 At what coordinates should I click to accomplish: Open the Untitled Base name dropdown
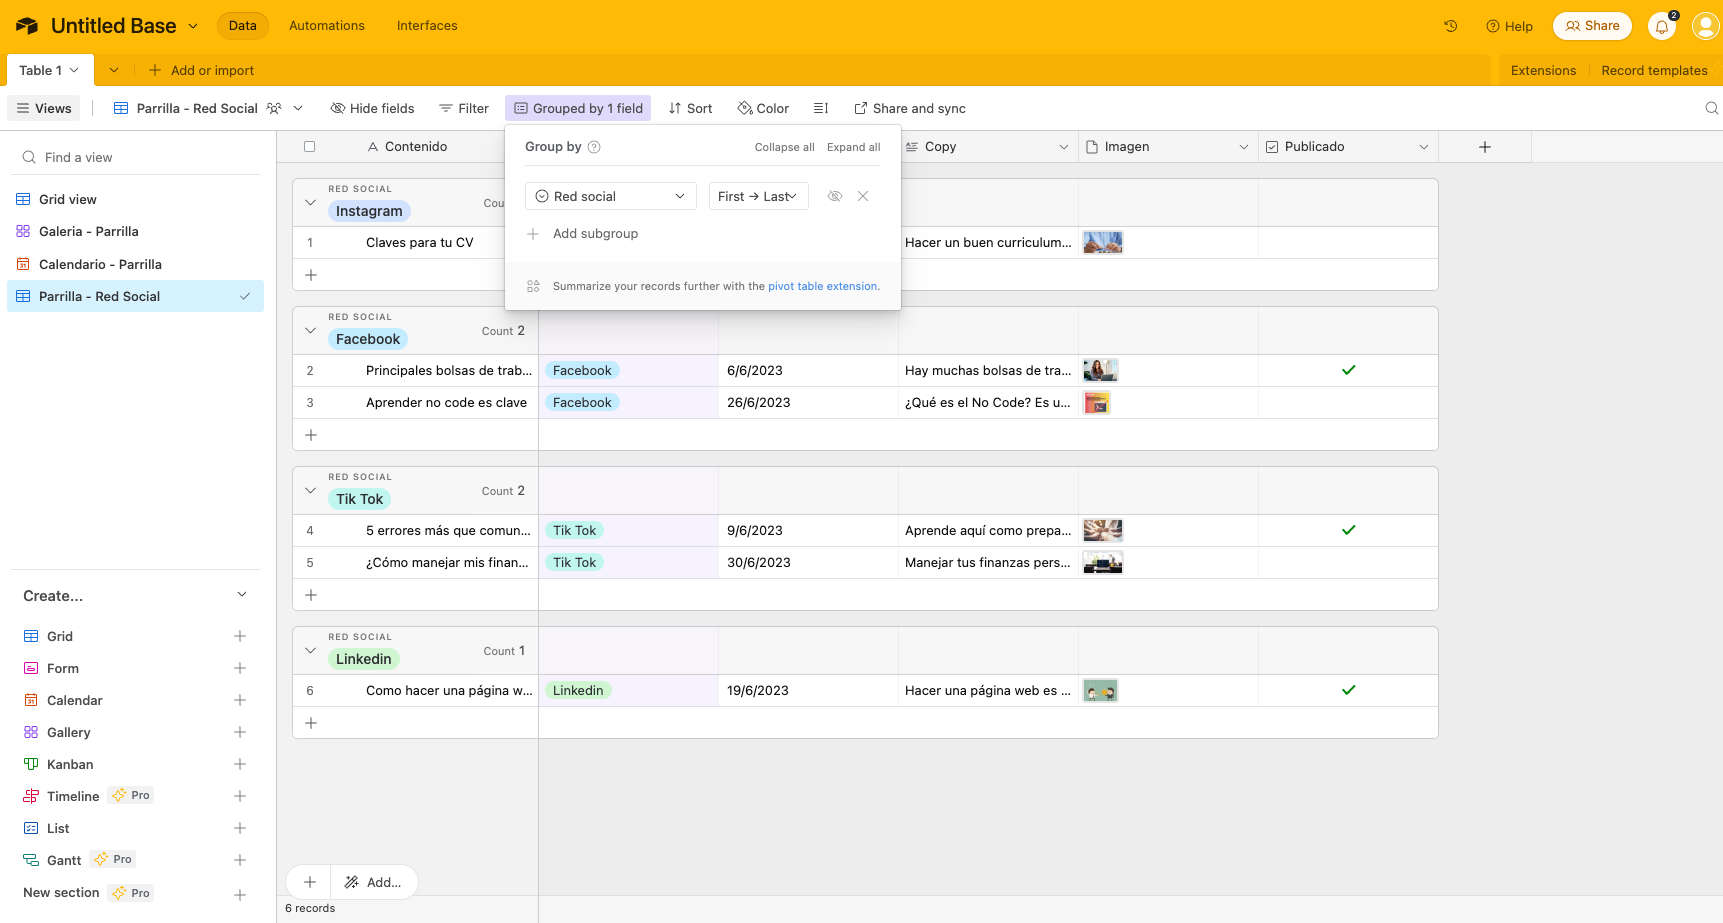(x=193, y=26)
